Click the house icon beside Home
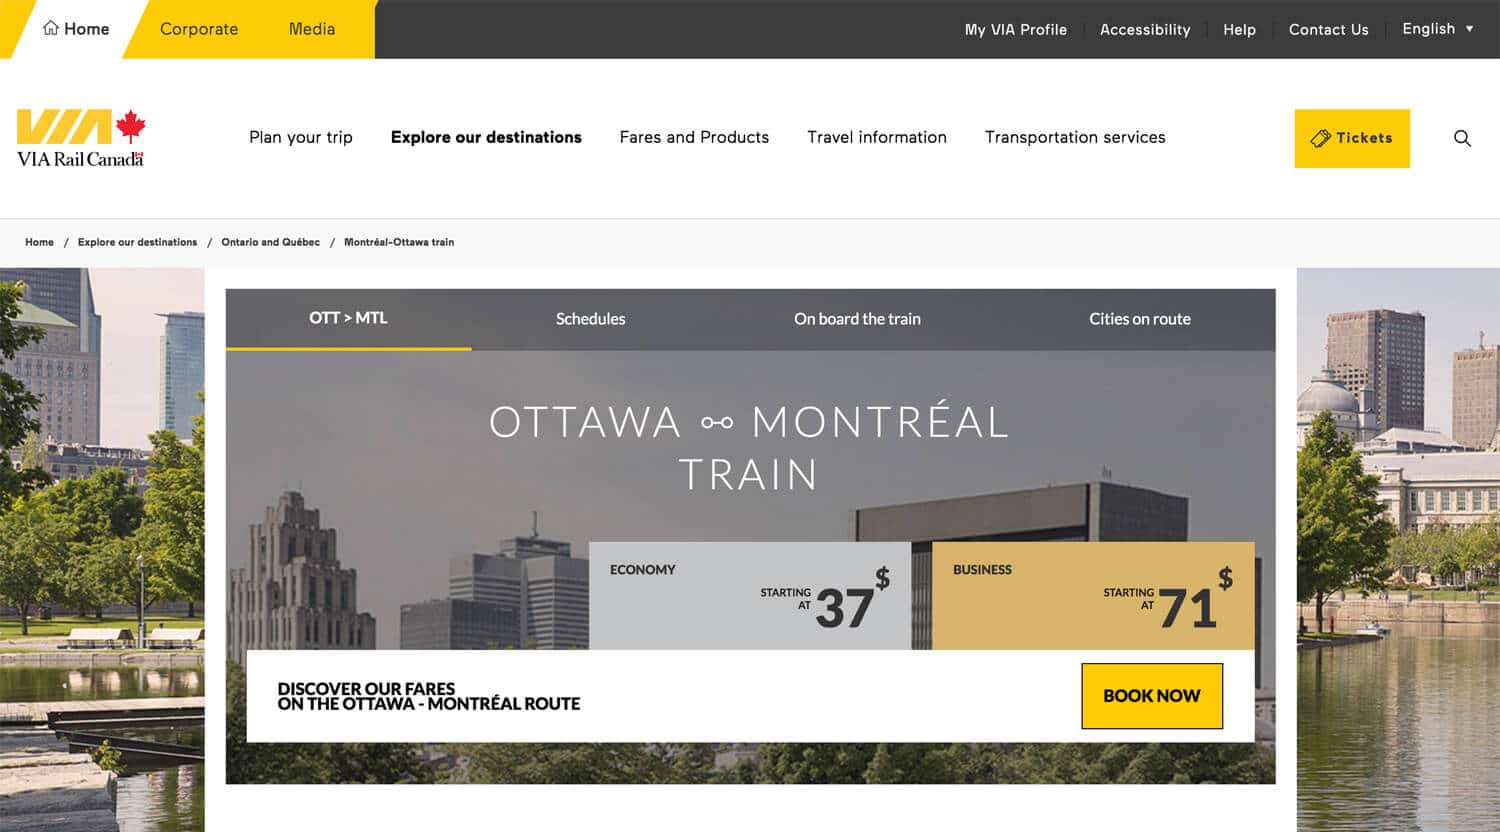The image size is (1500, 832). [50, 28]
